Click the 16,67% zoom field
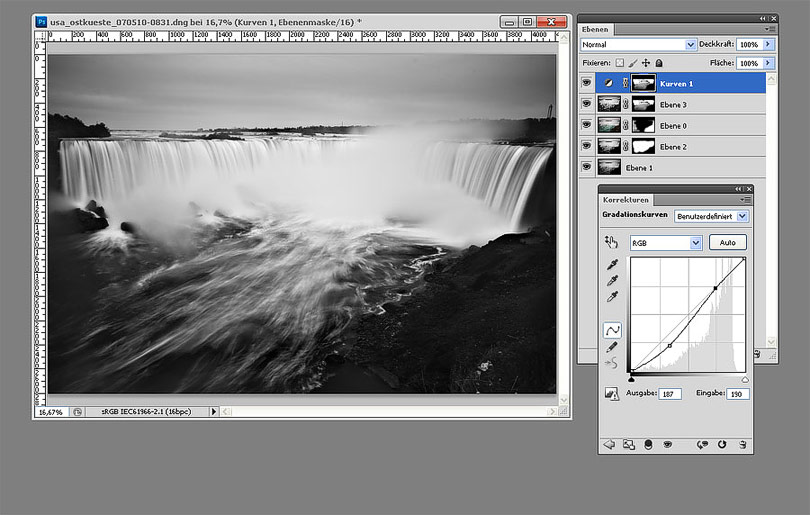This screenshot has height=515, width=810. pyautogui.click(x=51, y=412)
